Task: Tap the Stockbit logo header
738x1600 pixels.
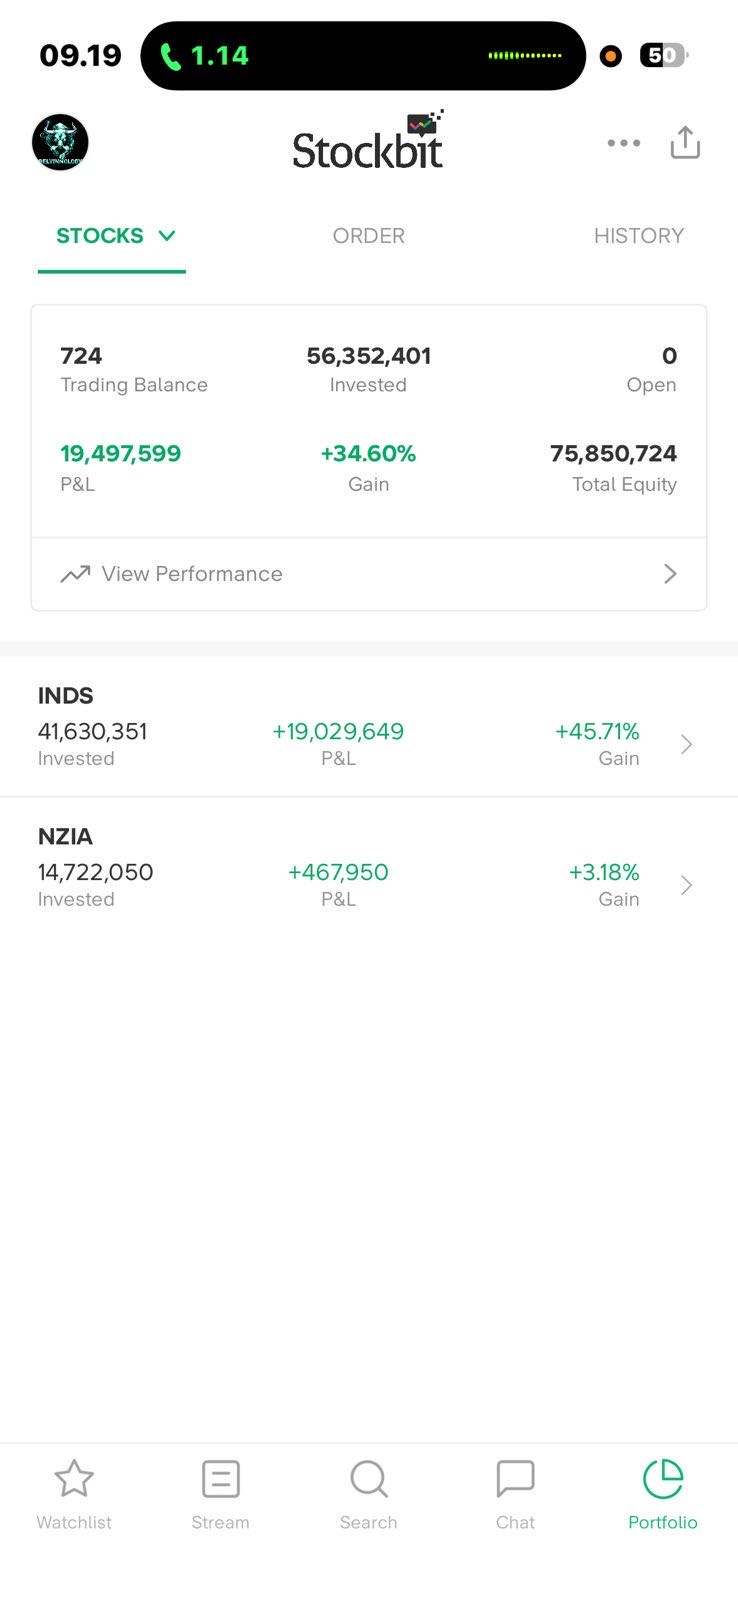Action: point(368,143)
